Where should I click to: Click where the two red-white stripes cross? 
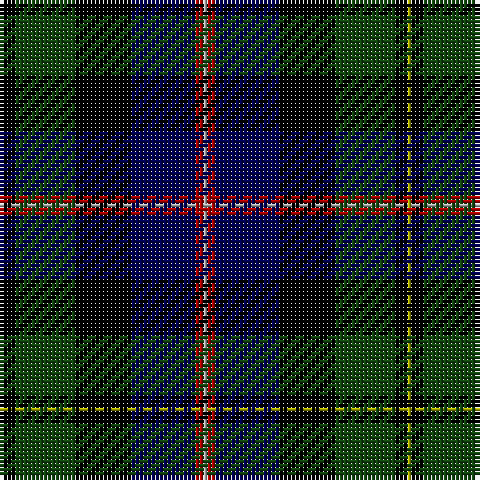click(x=205, y=205)
